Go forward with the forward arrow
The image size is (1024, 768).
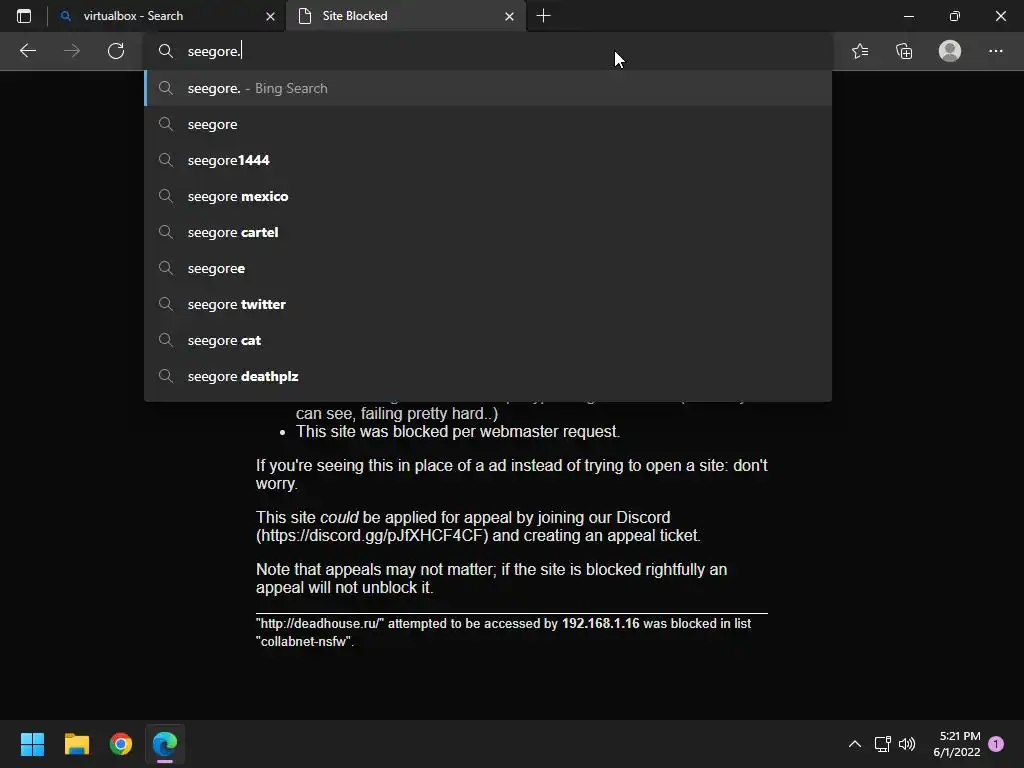click(x=72, y=51)
